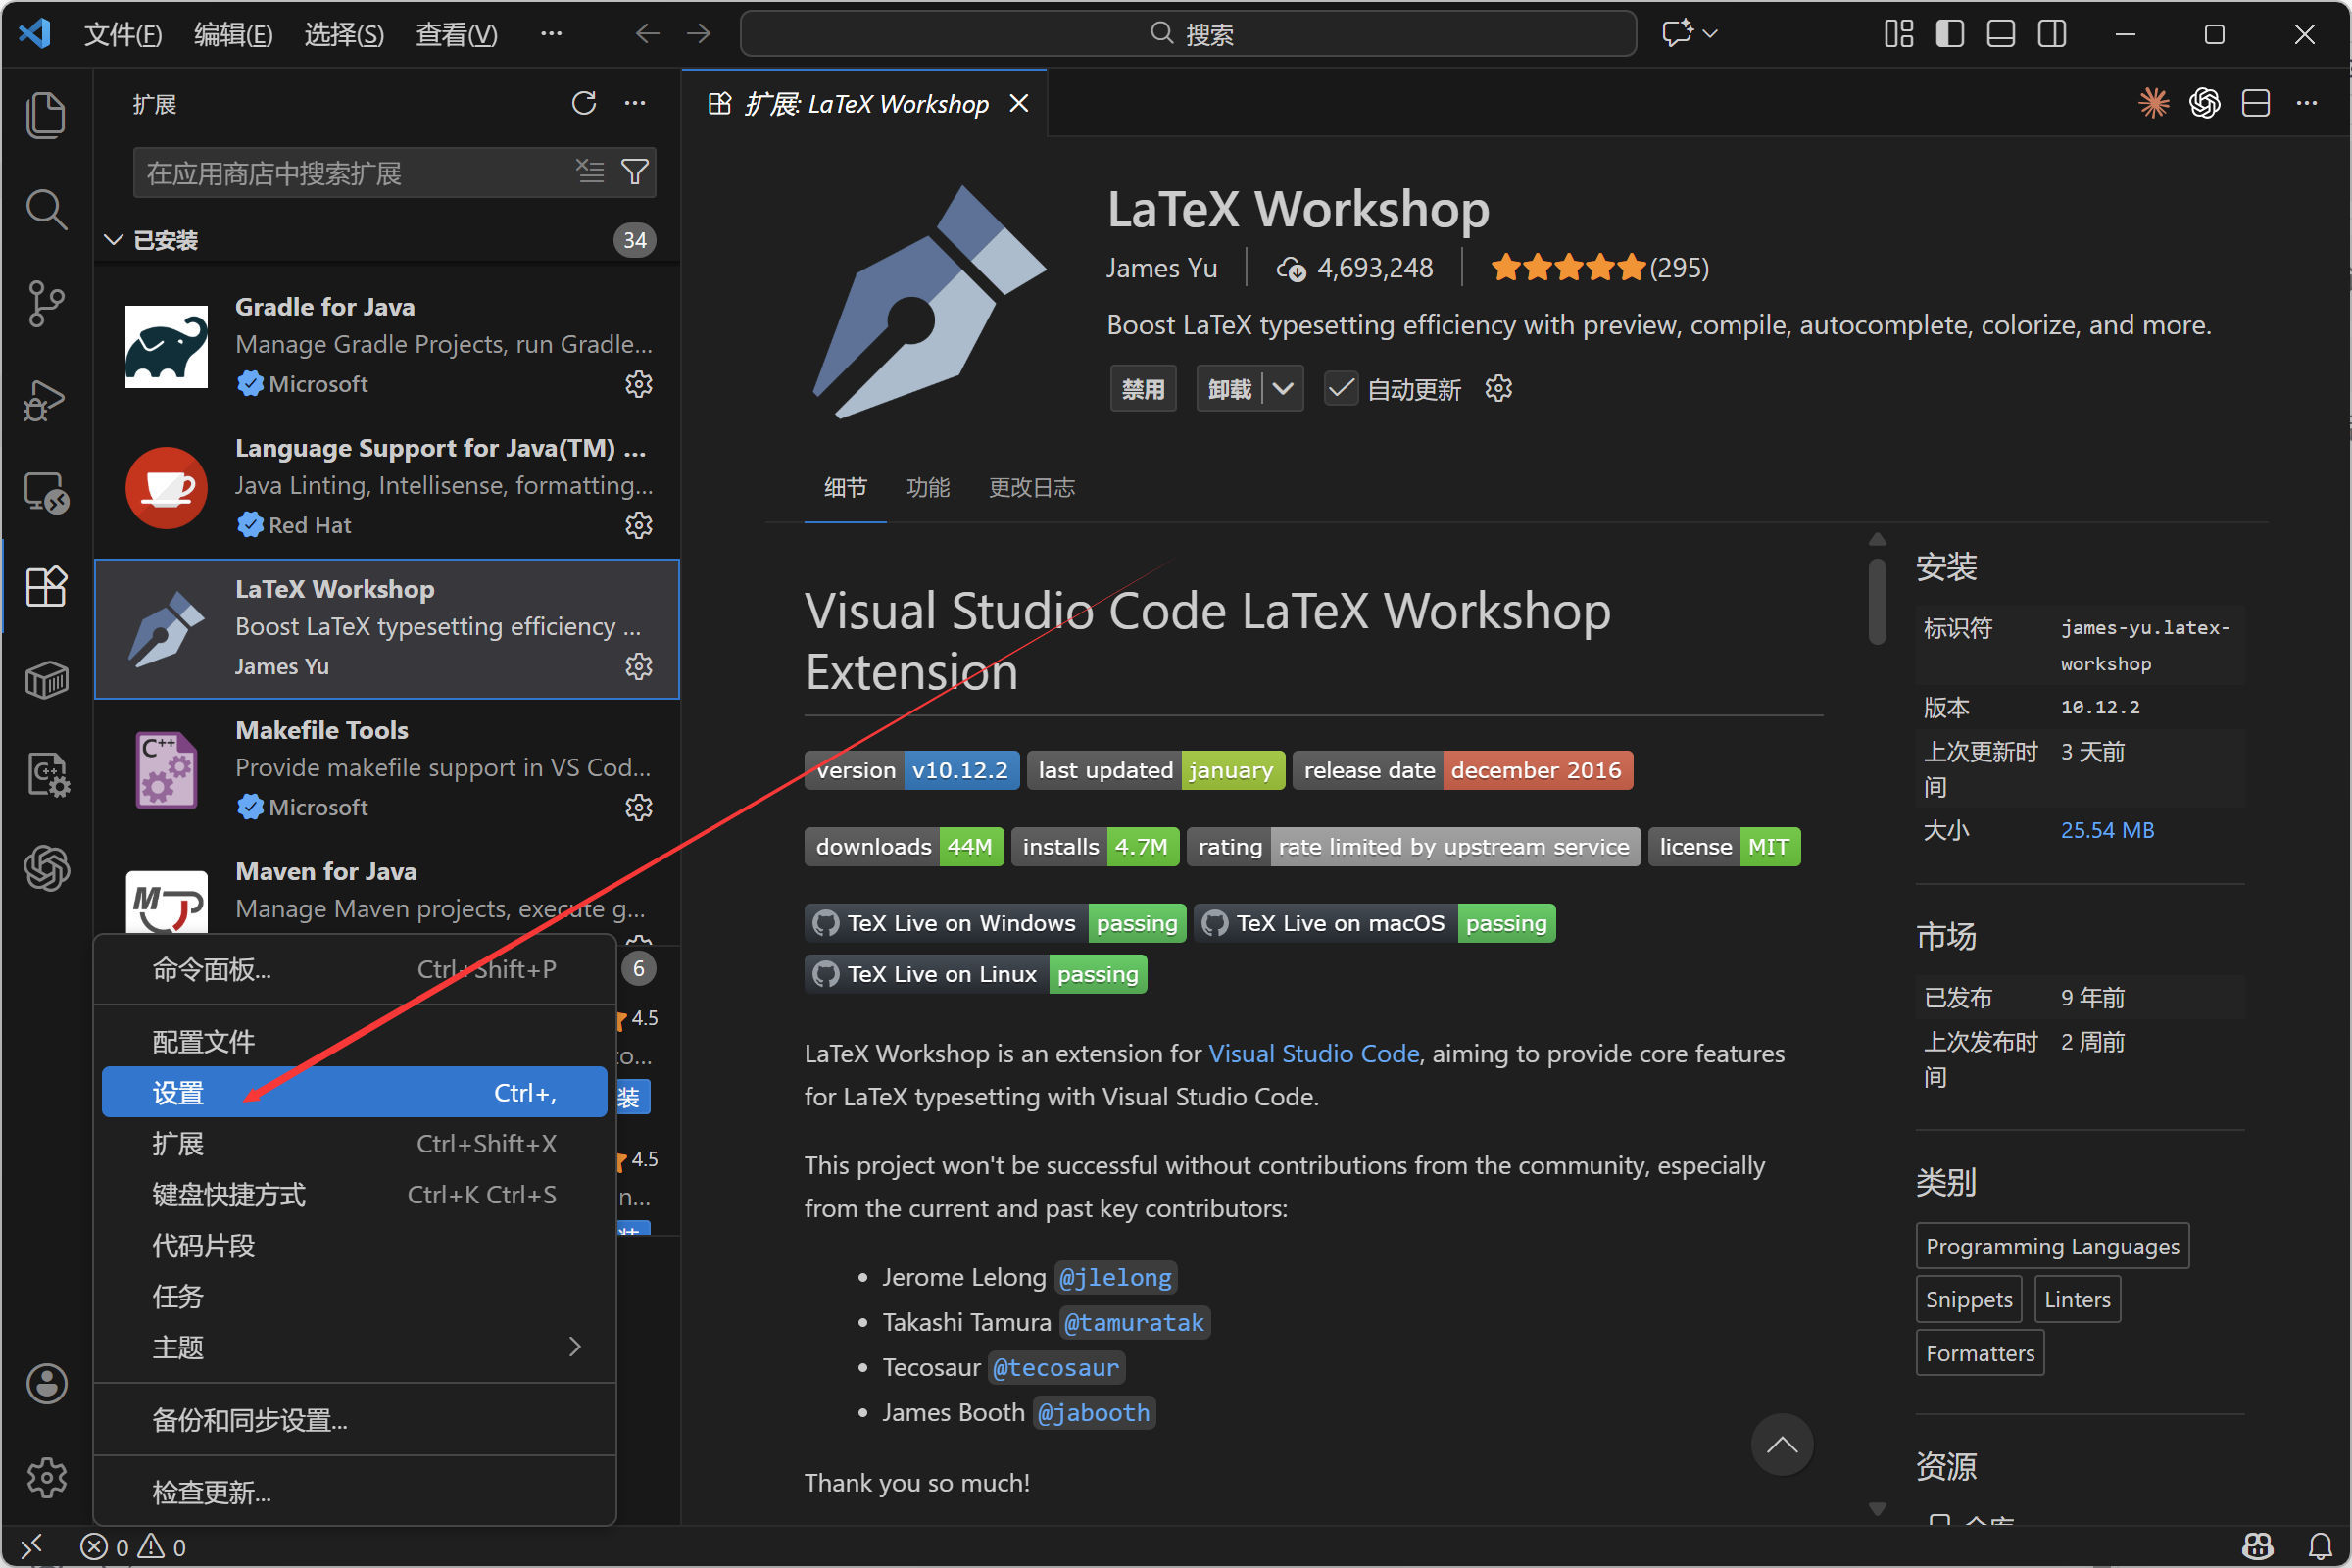Collapse the installed extensions section

tap(114, 240)
